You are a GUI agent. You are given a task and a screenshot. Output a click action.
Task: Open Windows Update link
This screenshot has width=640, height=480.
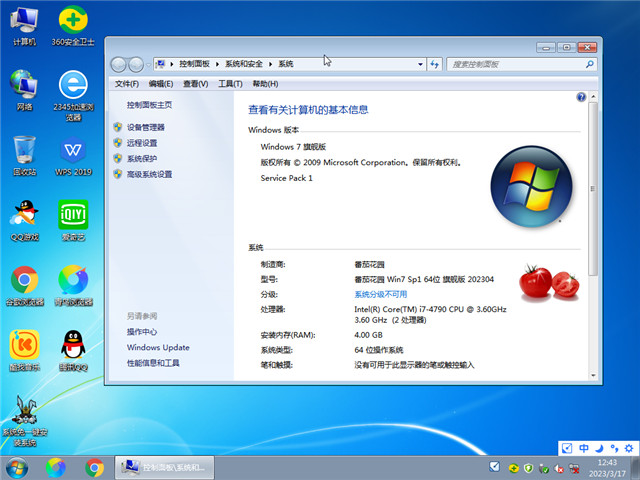pos(158,347)
